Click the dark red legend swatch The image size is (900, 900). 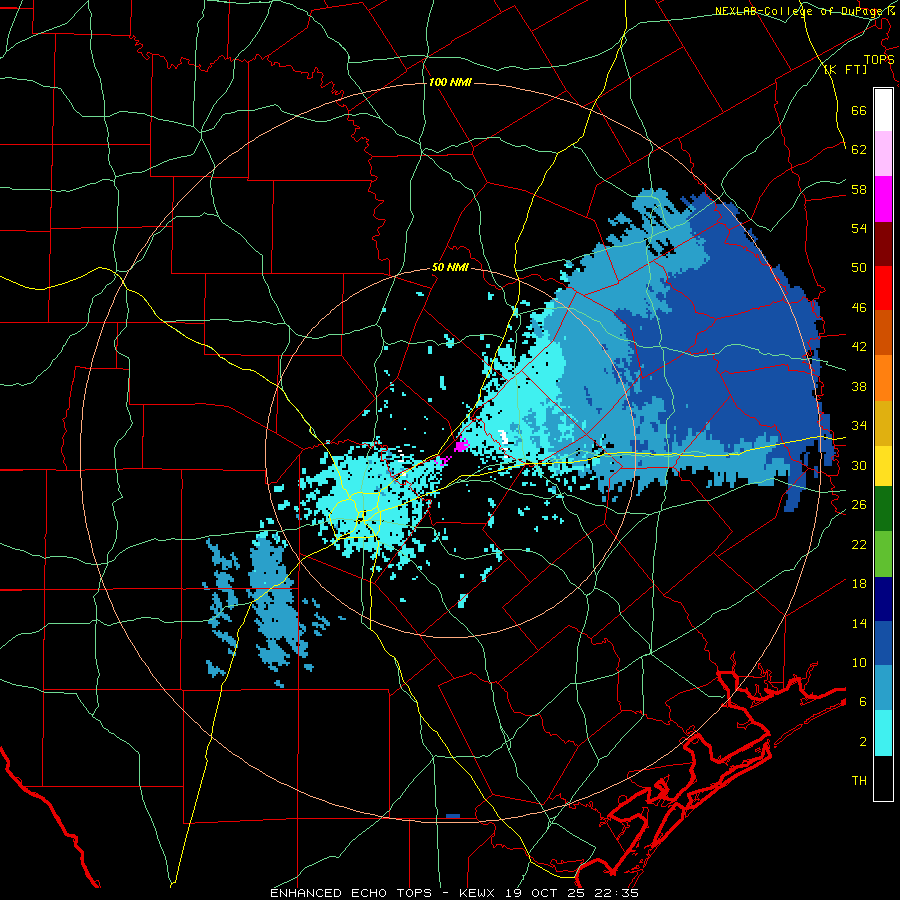(x=883, y=243)
